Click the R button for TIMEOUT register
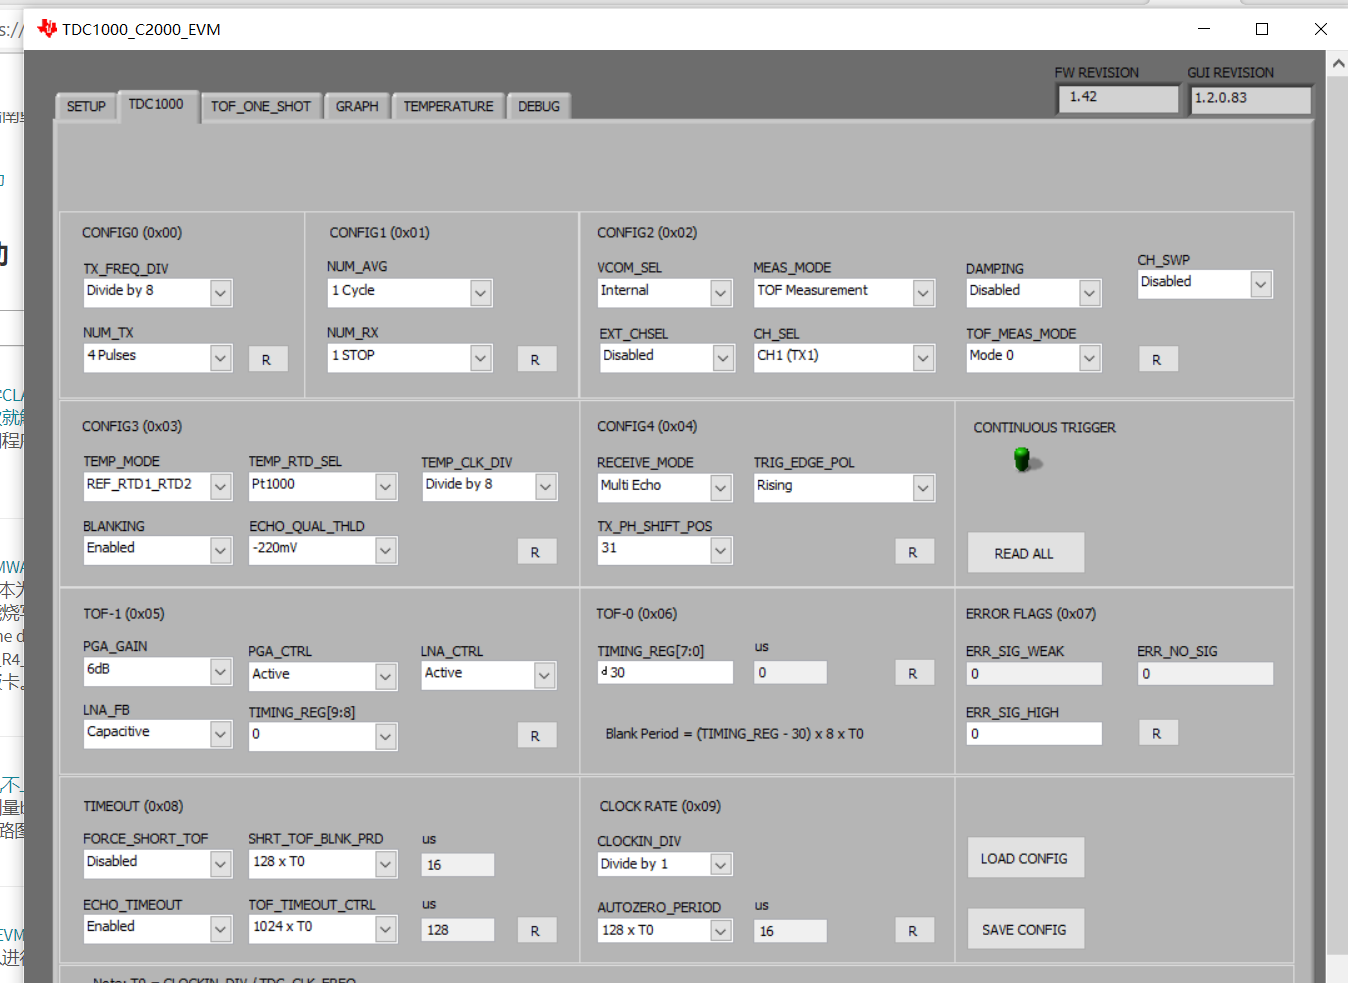 (537, 930)
